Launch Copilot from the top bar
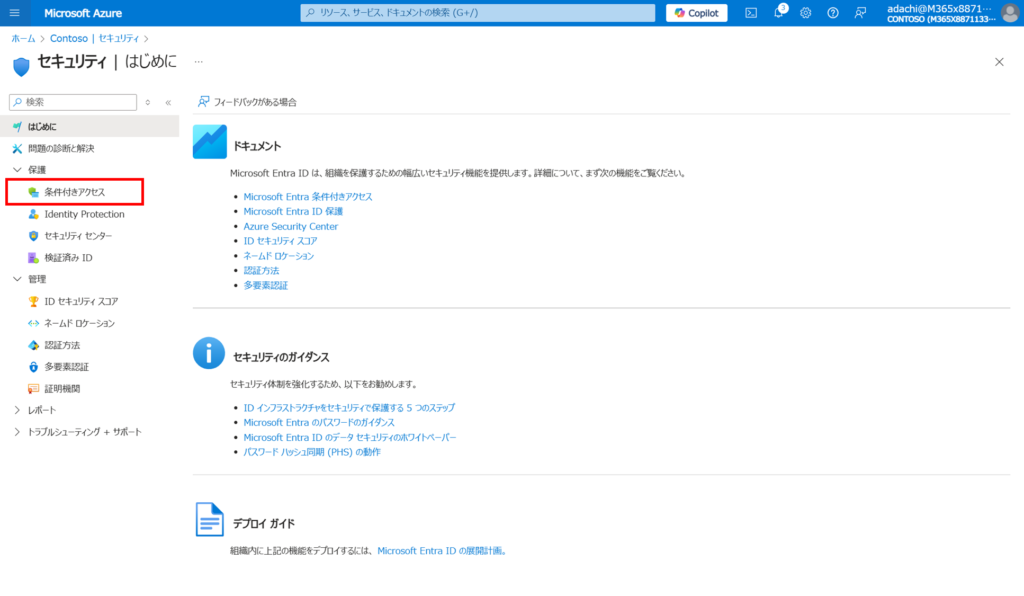 696,12
